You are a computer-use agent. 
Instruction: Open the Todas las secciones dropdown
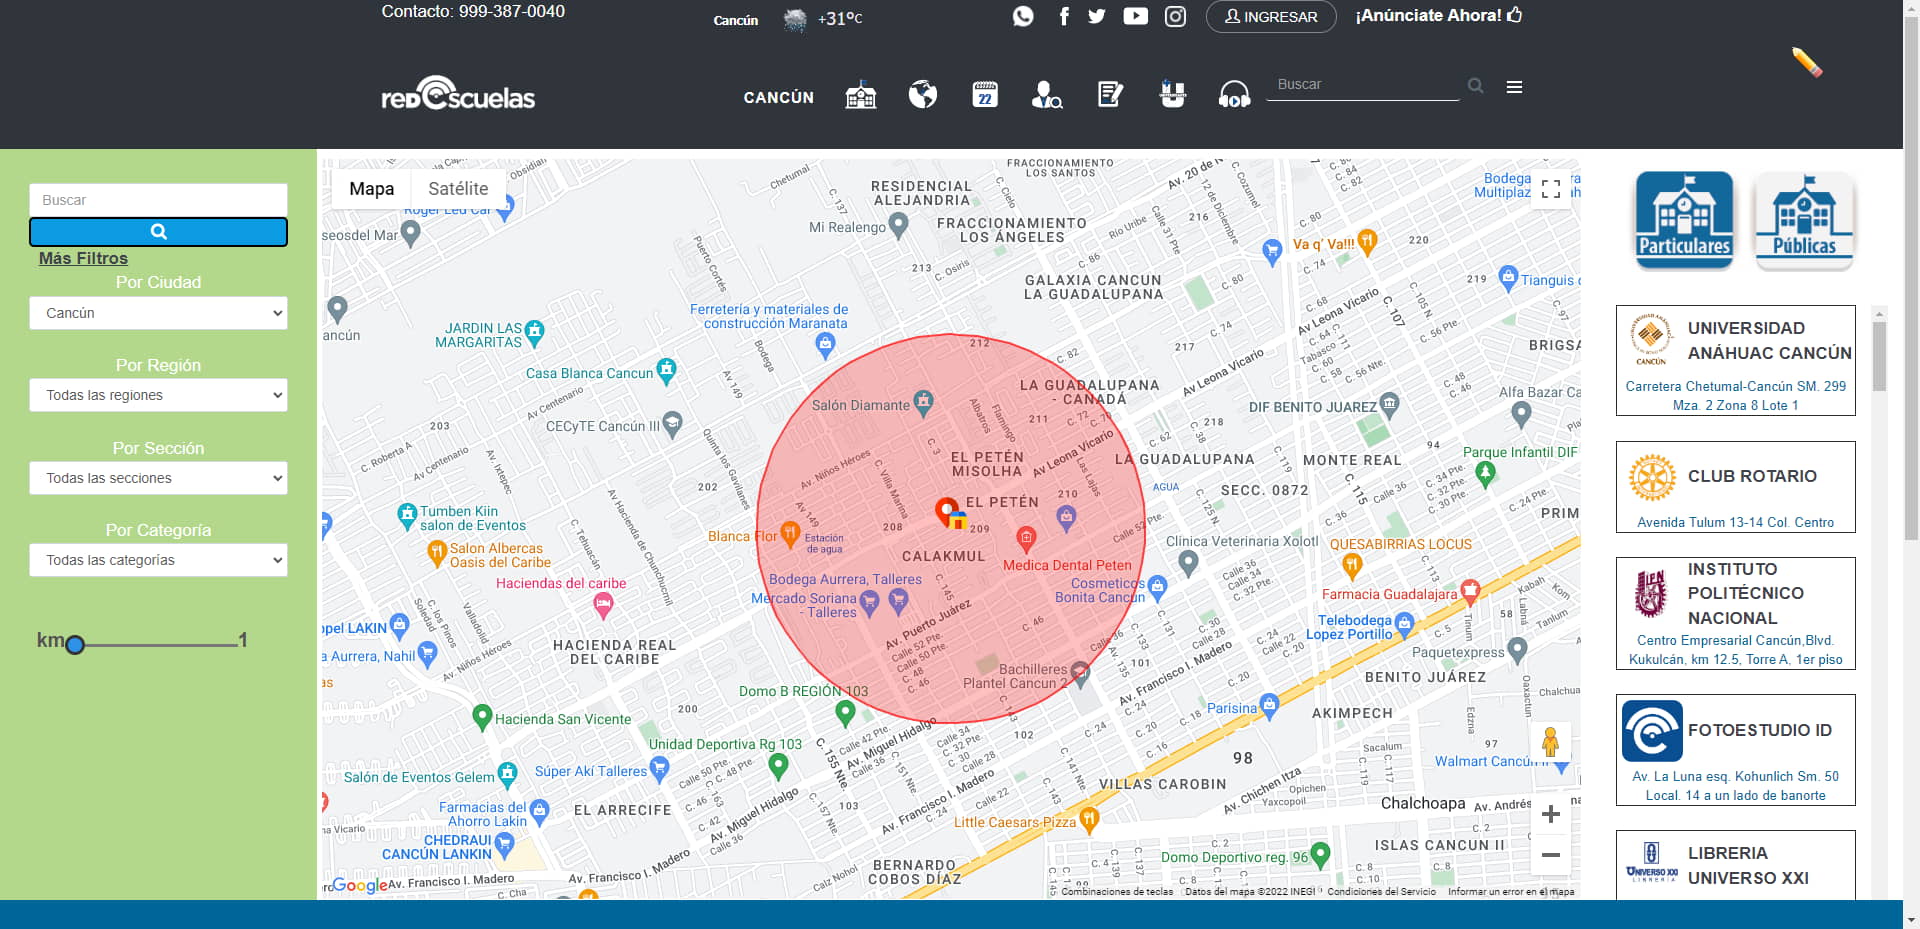tap(158, 478)
